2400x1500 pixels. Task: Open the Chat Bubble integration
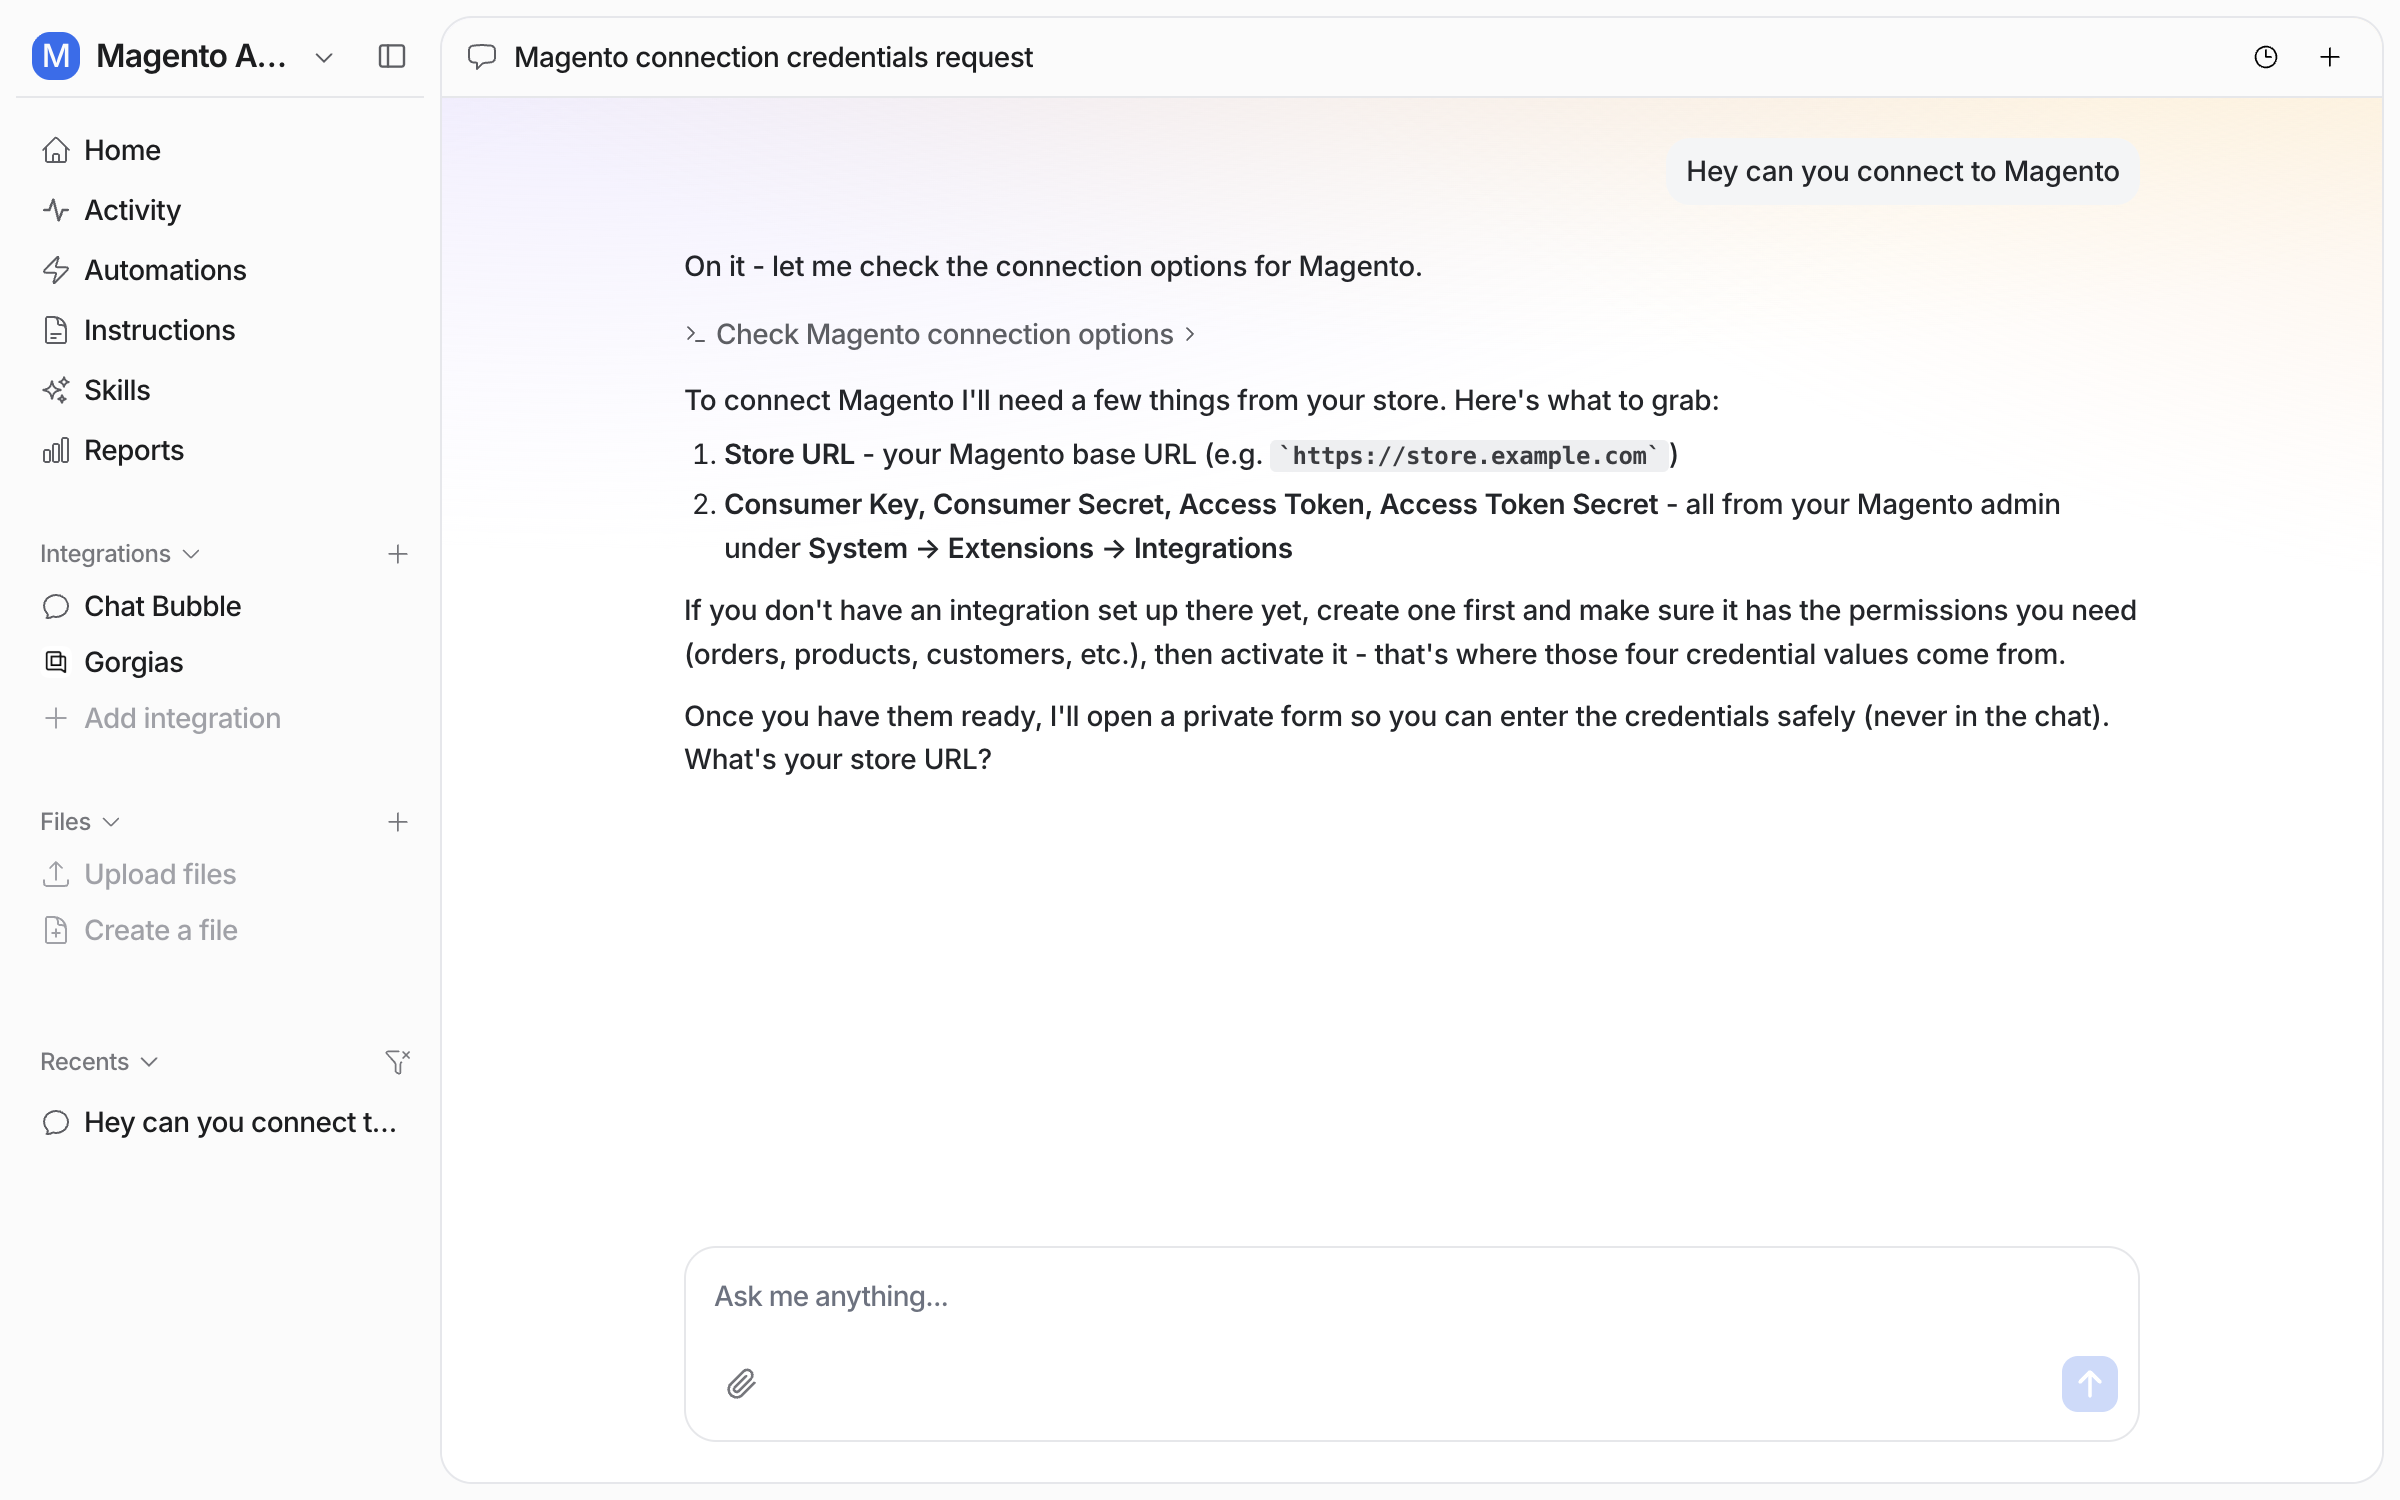coord(220,606)
